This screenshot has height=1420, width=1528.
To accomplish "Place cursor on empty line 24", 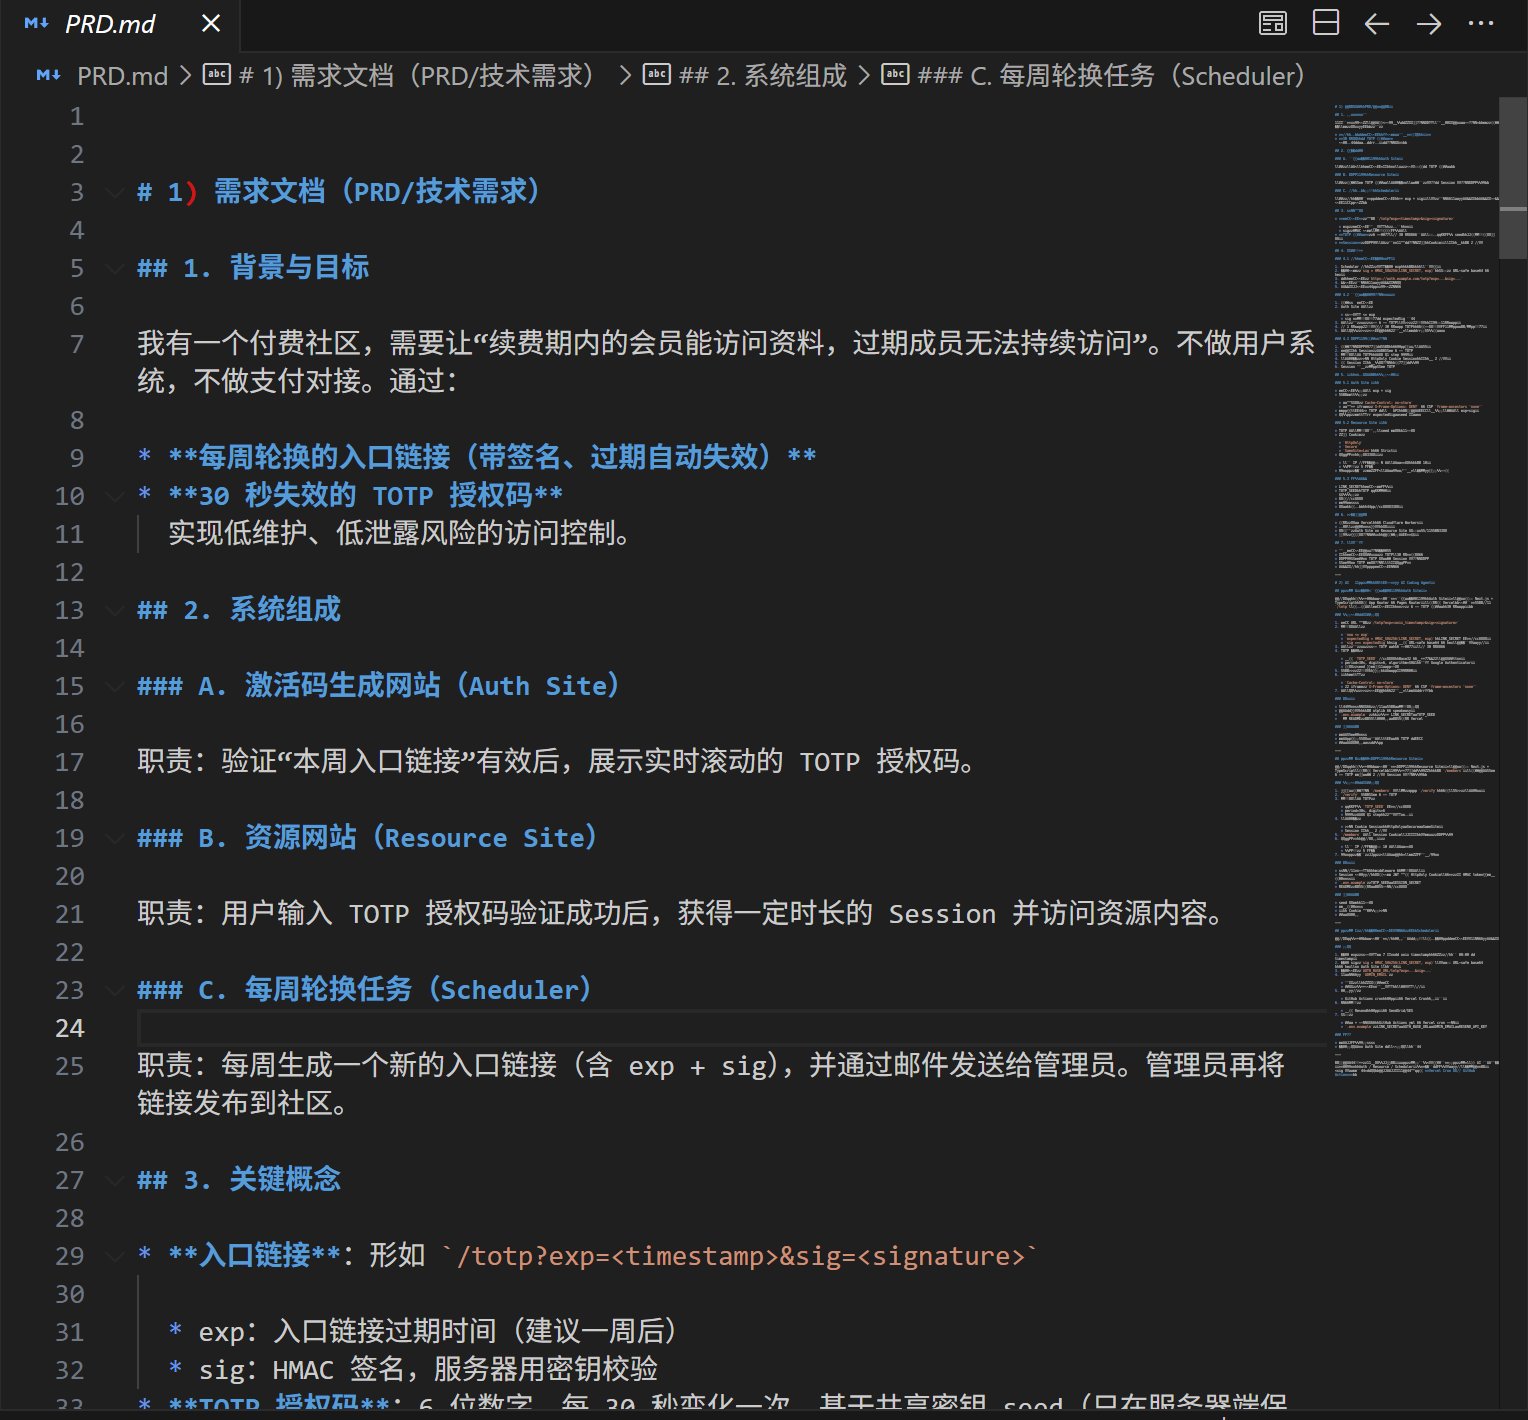I will pyautogui.click(x=700, y=1028).
